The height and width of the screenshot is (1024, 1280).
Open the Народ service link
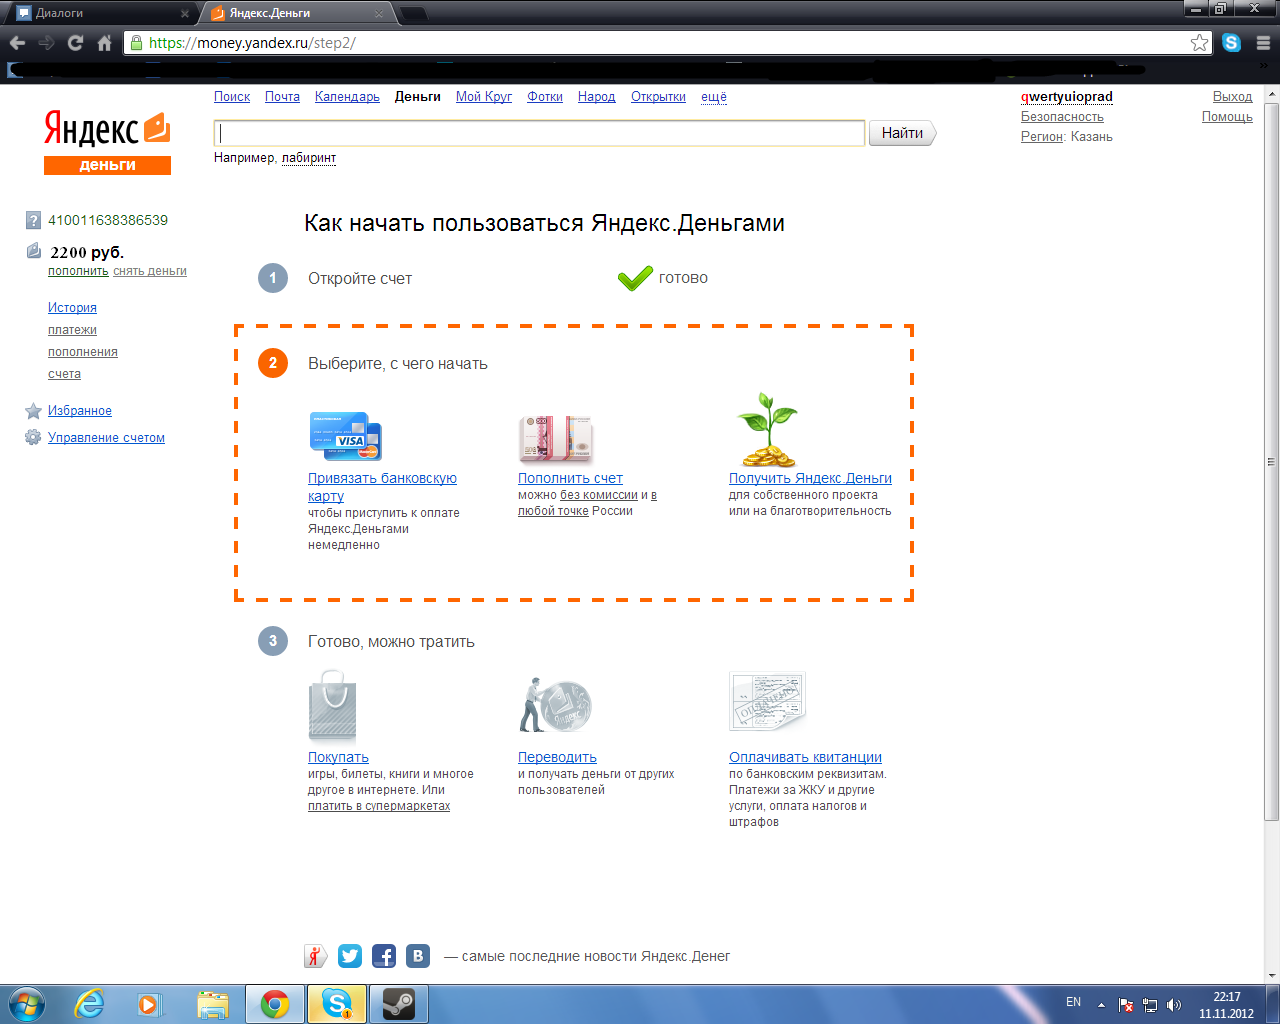pos(597,97)
